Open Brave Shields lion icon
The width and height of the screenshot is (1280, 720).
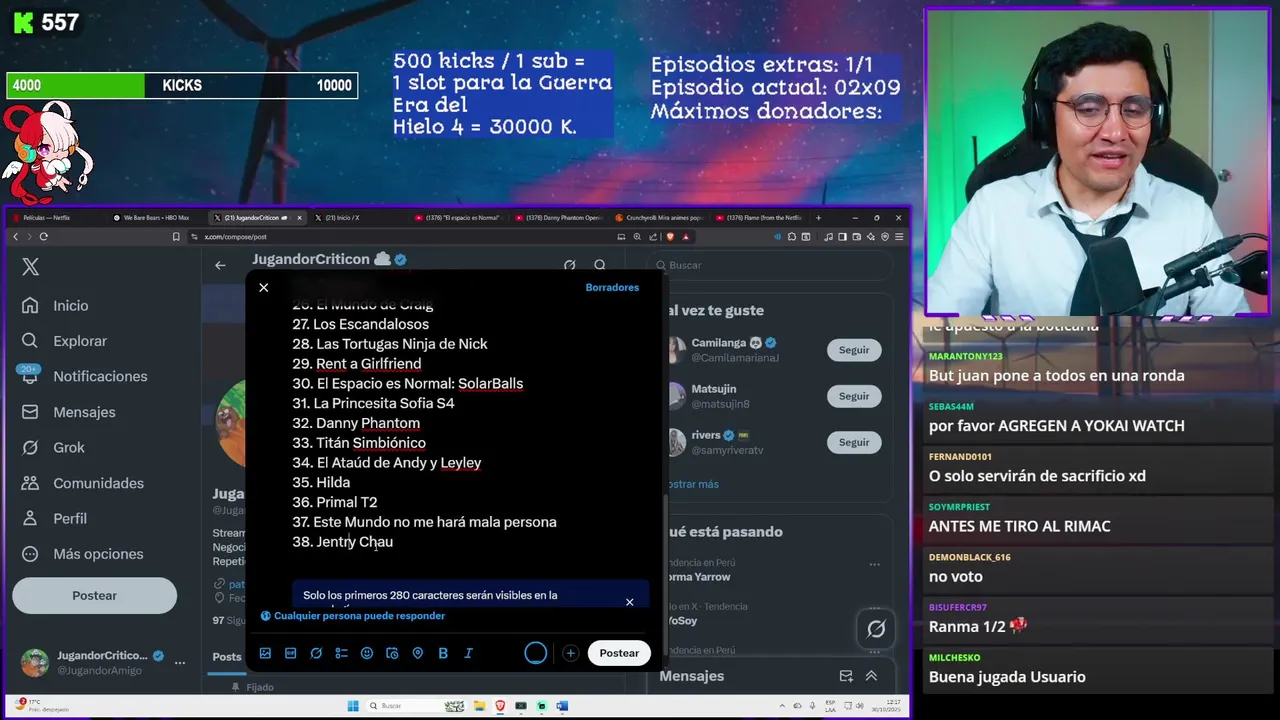(670, 237)
